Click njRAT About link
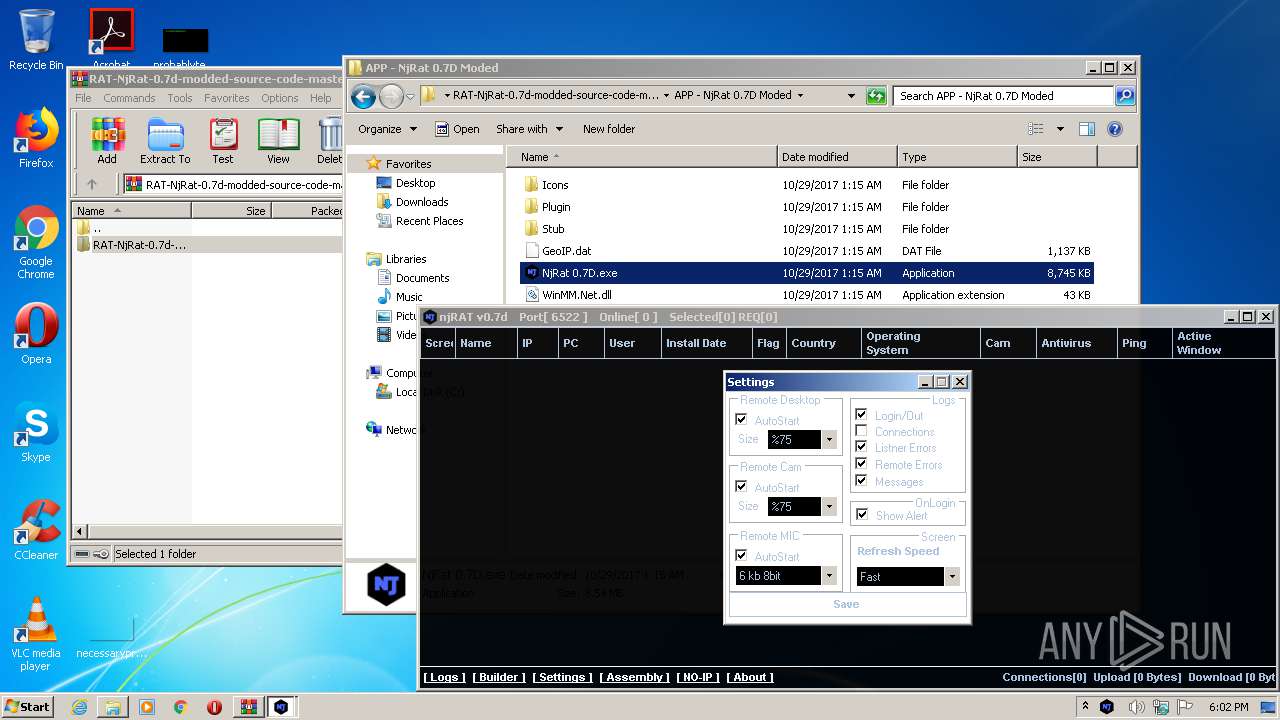 pyautogui.click(x=750, y=677)
